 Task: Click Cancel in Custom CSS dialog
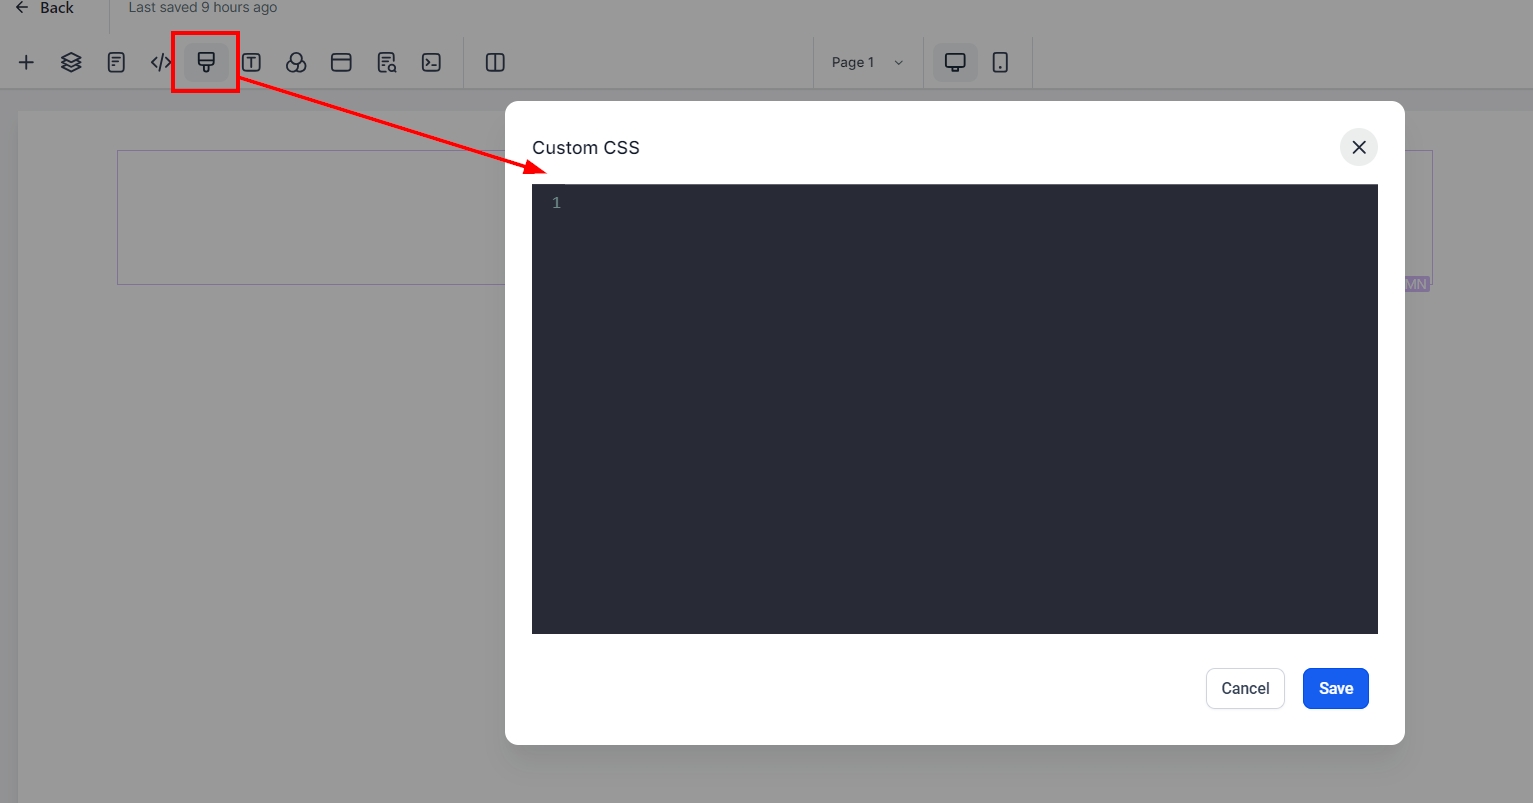(1245, 688)
